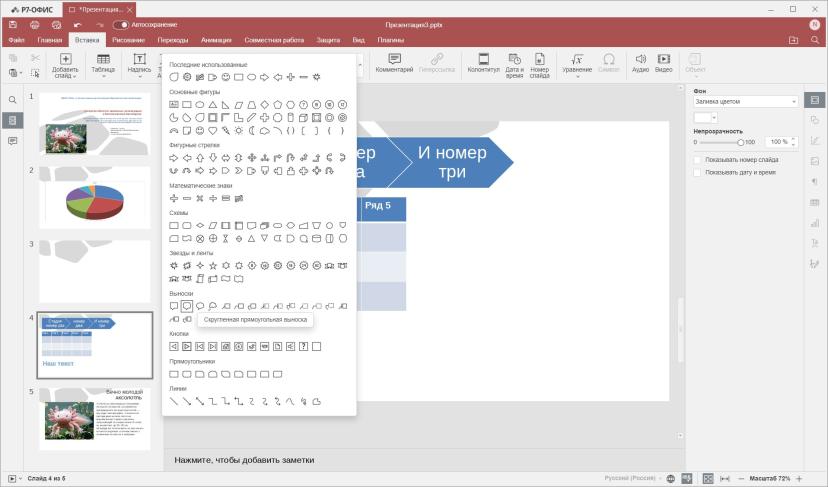Select the smiley face in recently used shapes
This screenshot has height=487, width=828.
coord(225,77)
